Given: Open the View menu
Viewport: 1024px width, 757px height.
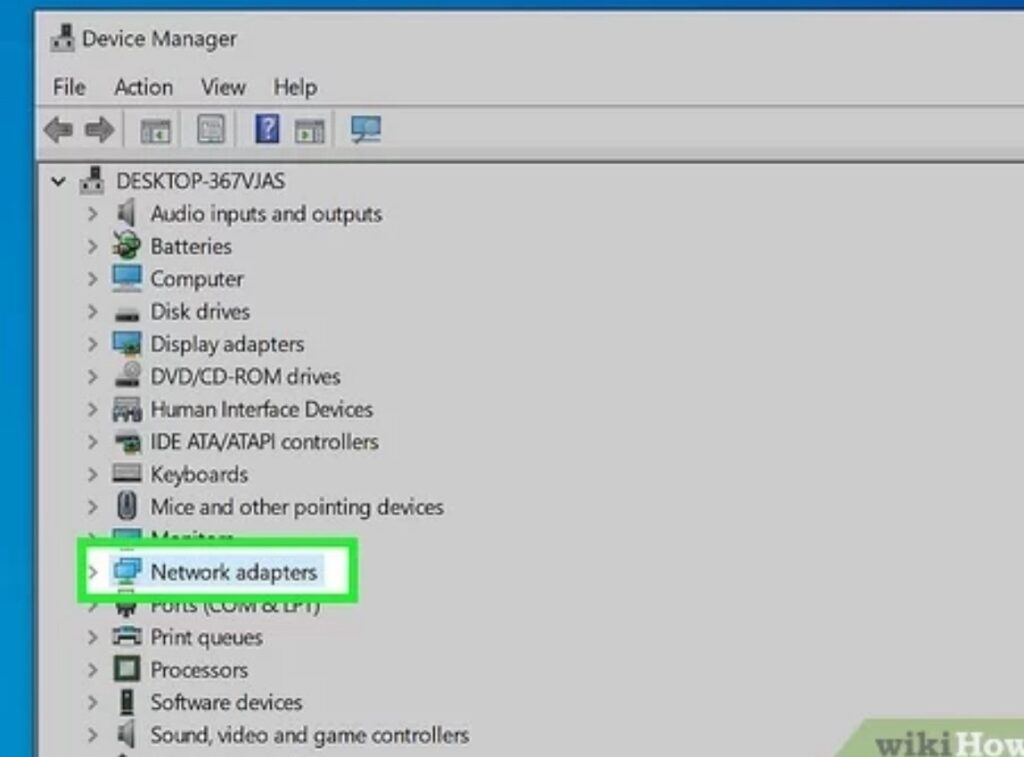Looking at the screenshot, I should point(223,87).
